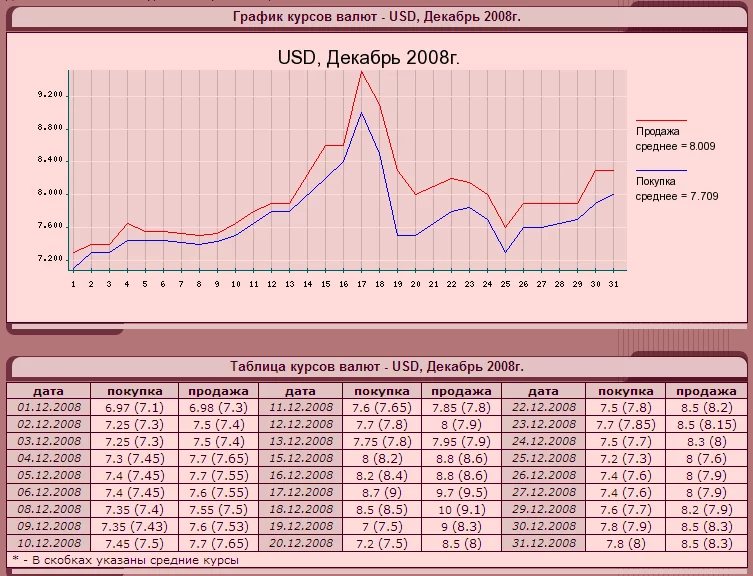Click the date cell 20.12.2008

[x=301, y=543]
